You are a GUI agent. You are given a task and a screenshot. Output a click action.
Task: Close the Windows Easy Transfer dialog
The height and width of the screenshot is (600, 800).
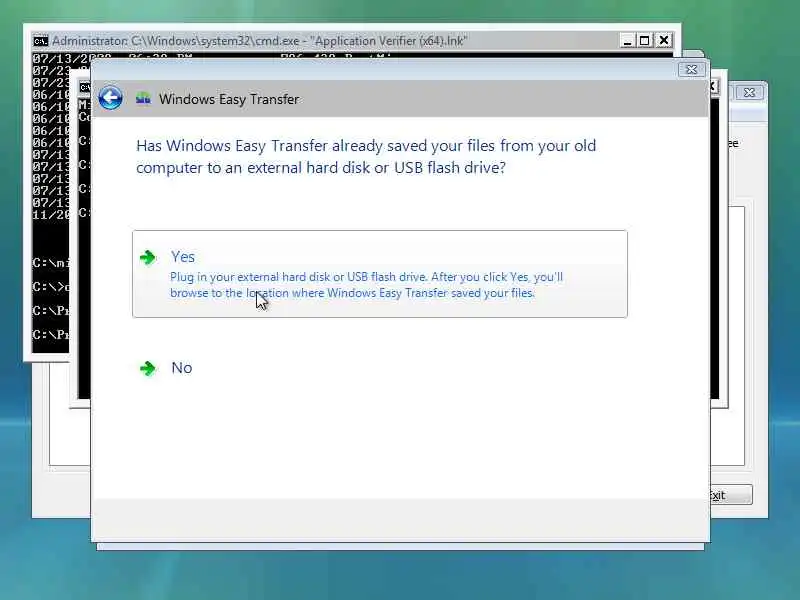(691, 69)
